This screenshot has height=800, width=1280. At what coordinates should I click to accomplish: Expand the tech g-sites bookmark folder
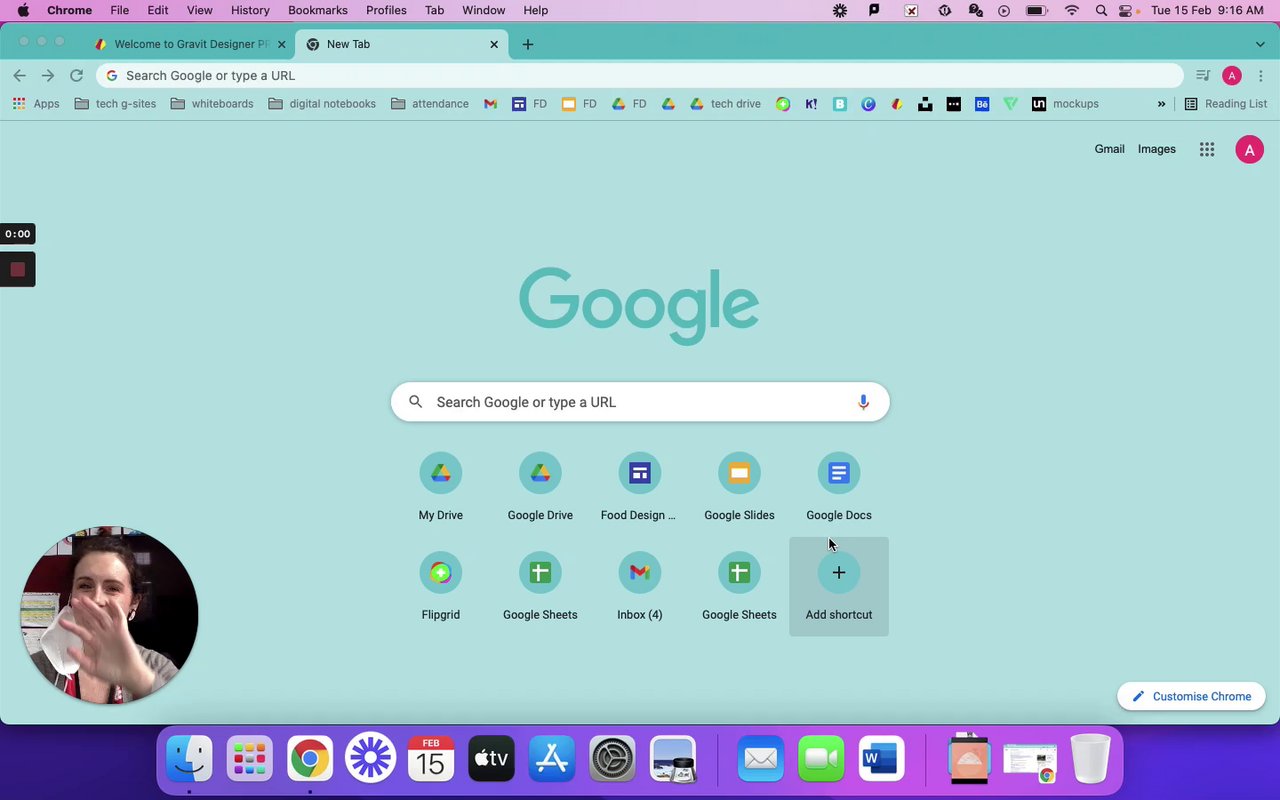tap(115, 104)
